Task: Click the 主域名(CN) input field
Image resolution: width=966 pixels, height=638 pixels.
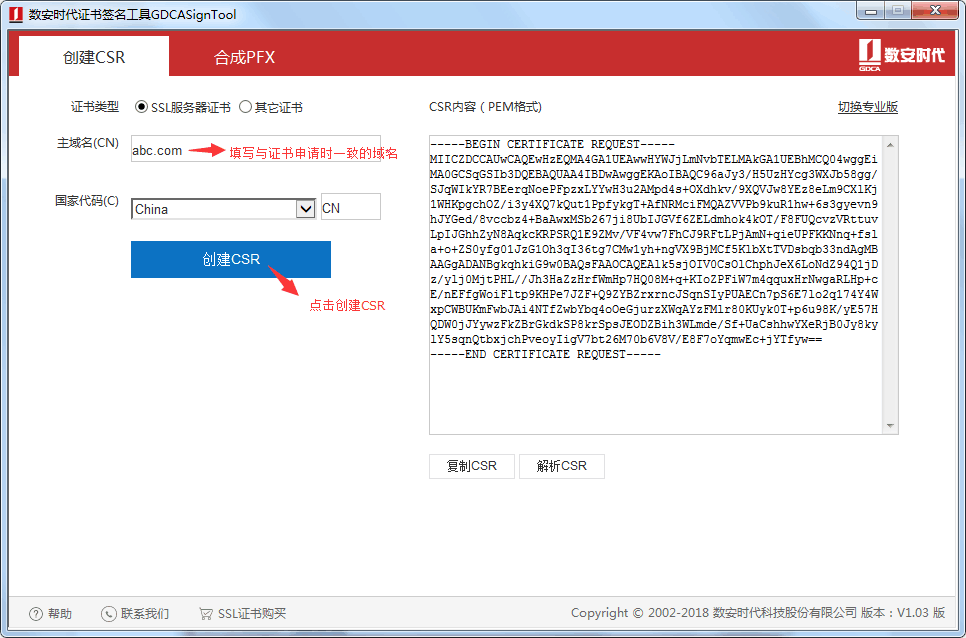Action: 256,149
